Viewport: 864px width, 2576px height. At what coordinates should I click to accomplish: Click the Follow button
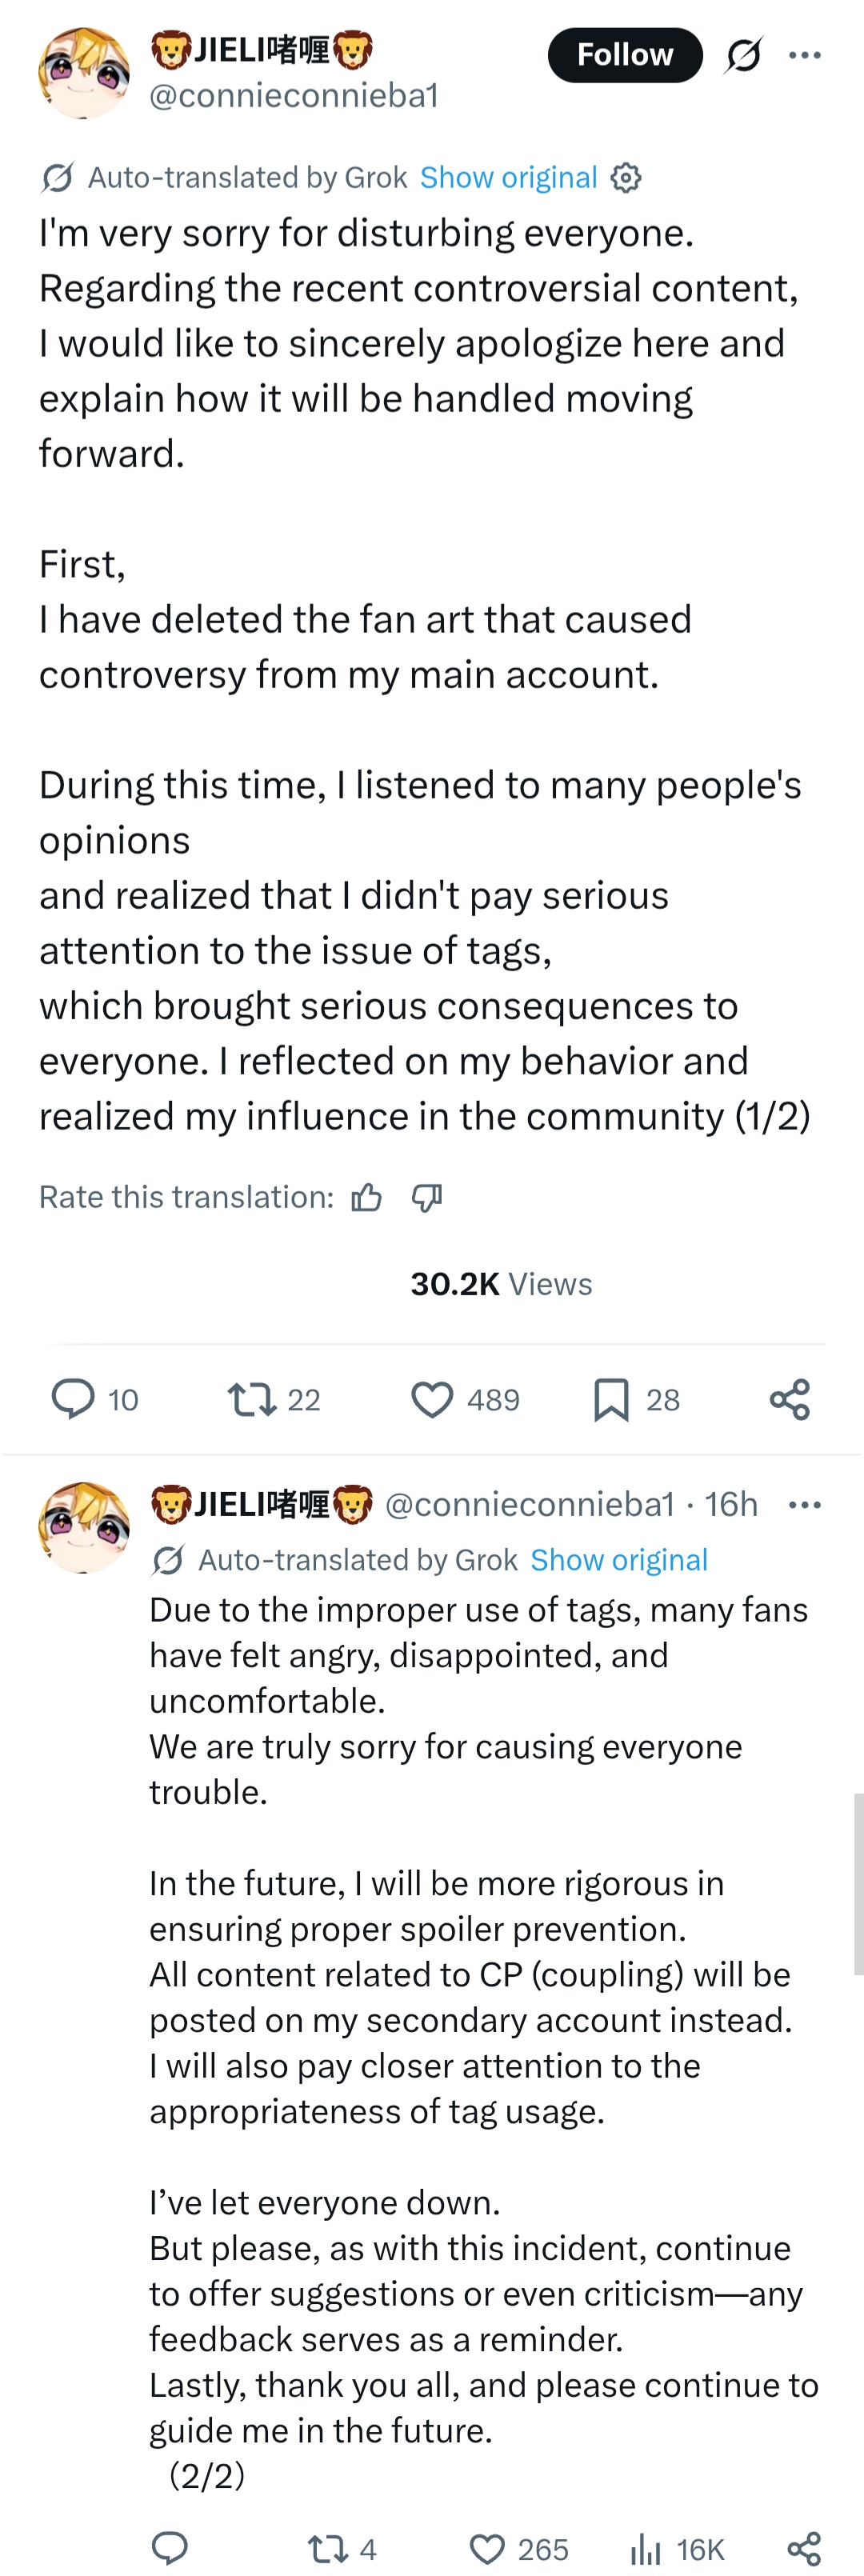(624, 55)
